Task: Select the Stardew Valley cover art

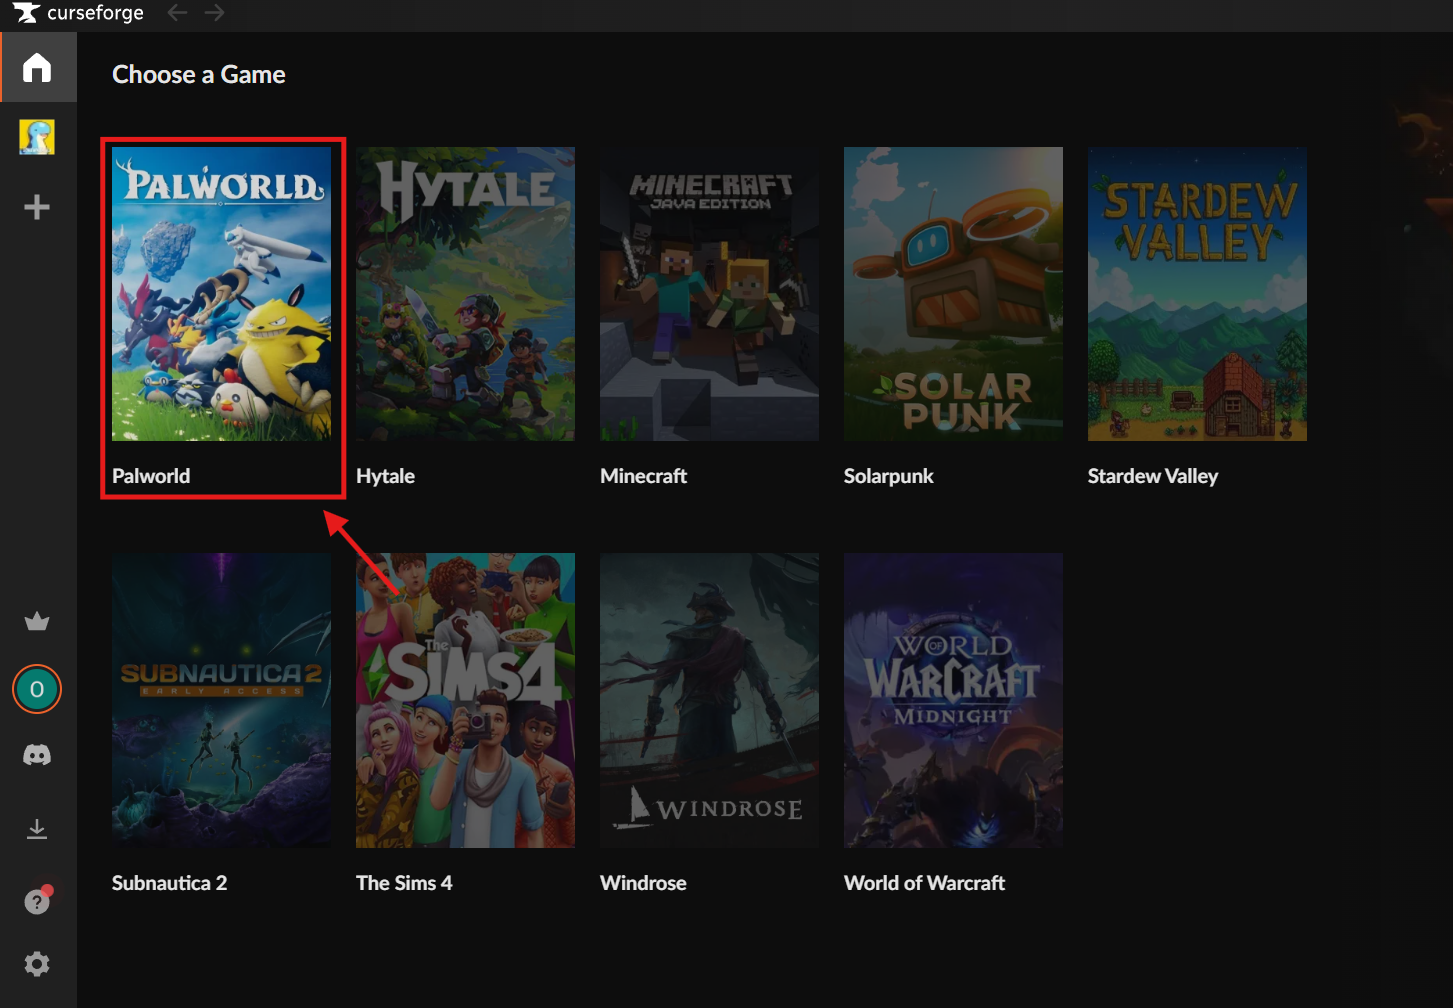Action: coord(1197,294)
